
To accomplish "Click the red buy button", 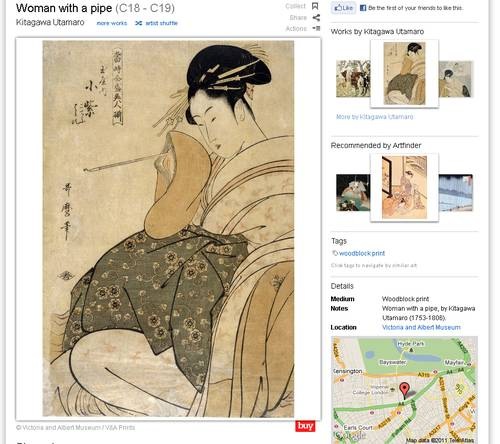I will point(305,426).
